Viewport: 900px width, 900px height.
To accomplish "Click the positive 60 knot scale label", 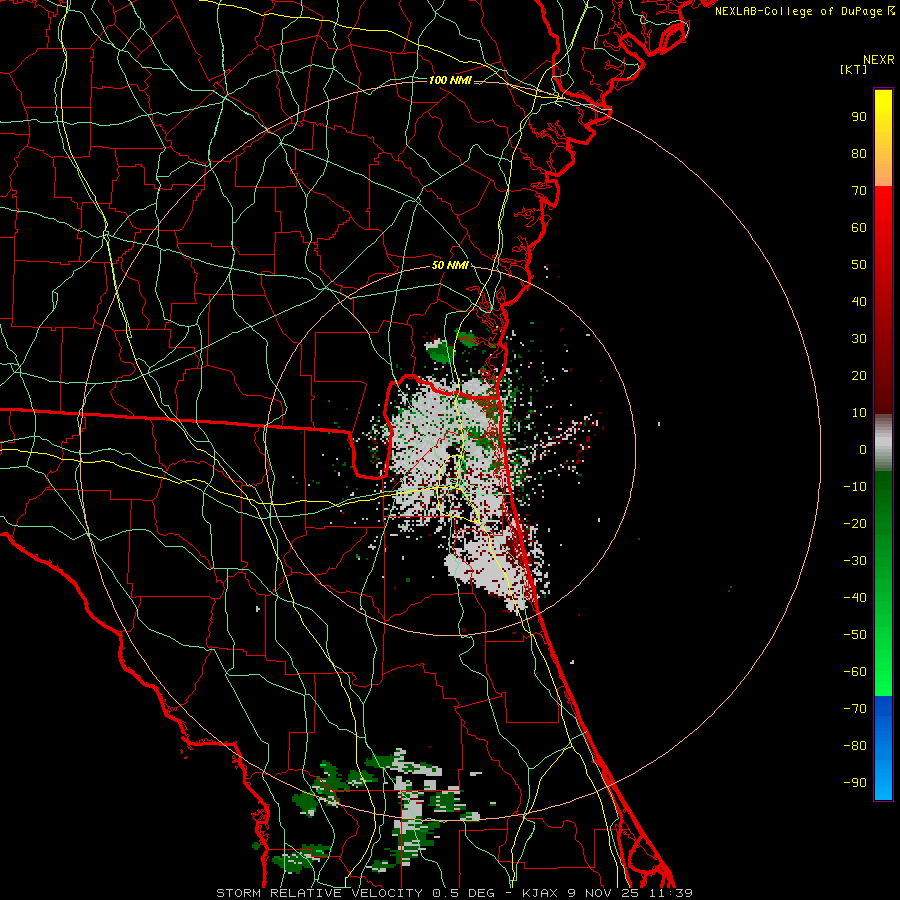I will click(x=859, y=227).
